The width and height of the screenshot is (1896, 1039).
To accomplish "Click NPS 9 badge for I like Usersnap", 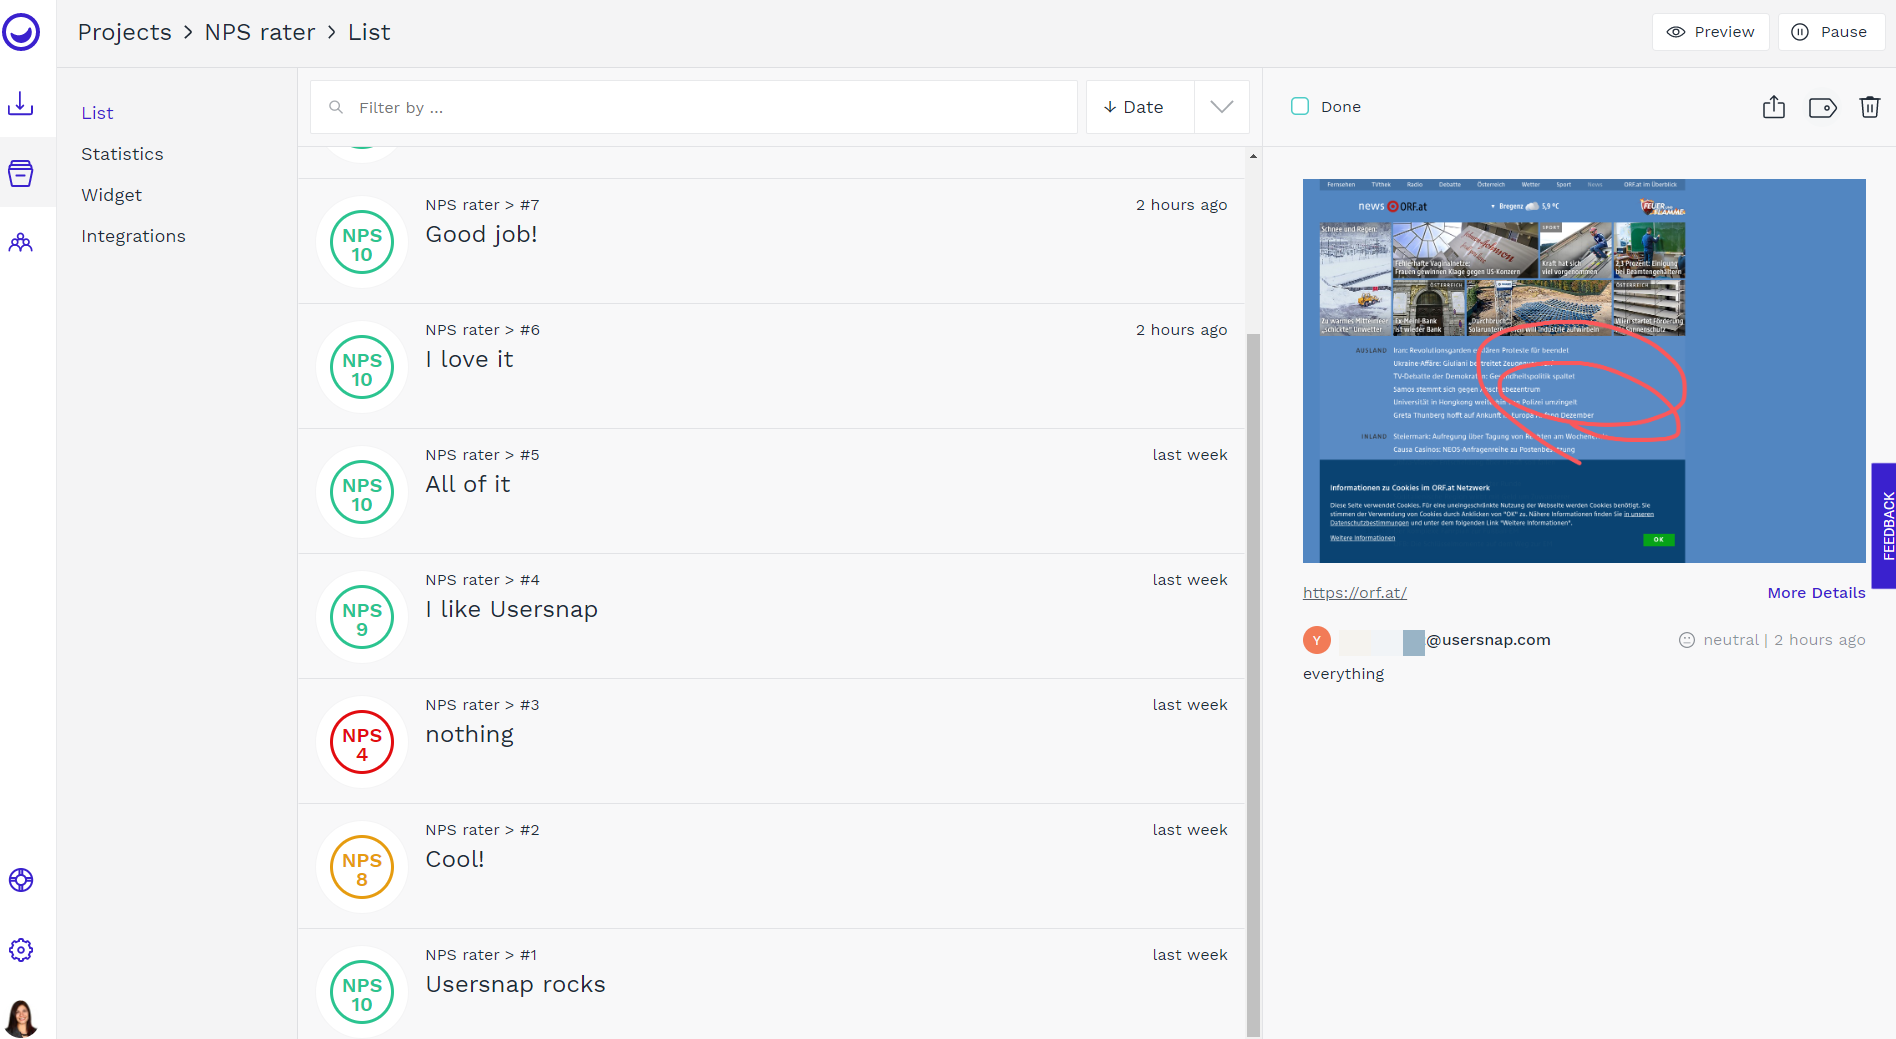I will 362,617.
